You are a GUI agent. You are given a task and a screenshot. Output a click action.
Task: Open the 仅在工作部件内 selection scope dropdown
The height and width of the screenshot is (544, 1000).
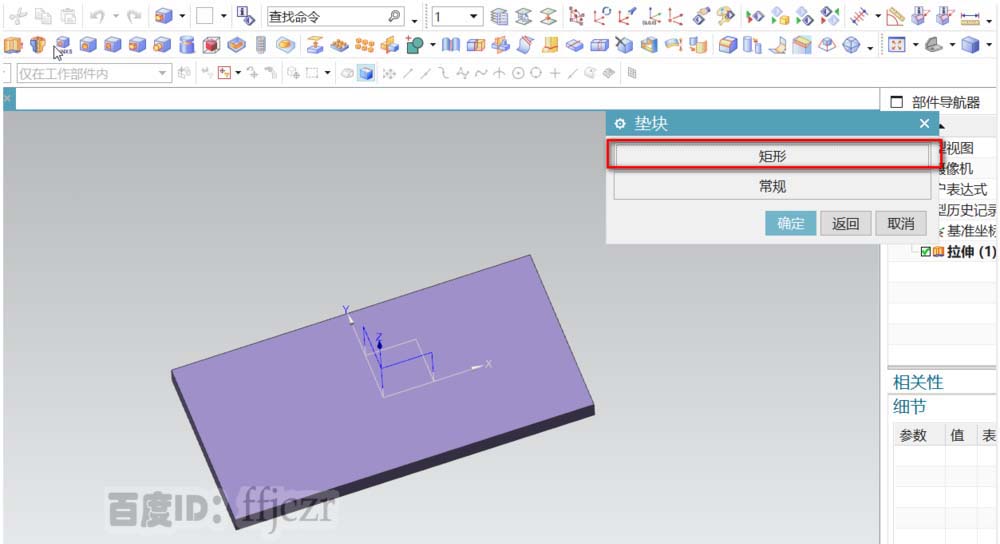(x=94, y=73)
